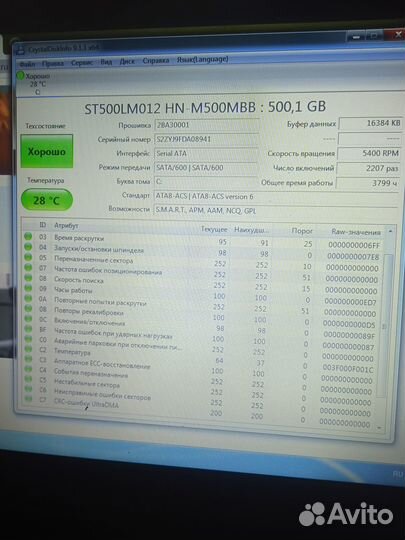Click status dot for 0C Включения/отключения

tap(28, 318)
